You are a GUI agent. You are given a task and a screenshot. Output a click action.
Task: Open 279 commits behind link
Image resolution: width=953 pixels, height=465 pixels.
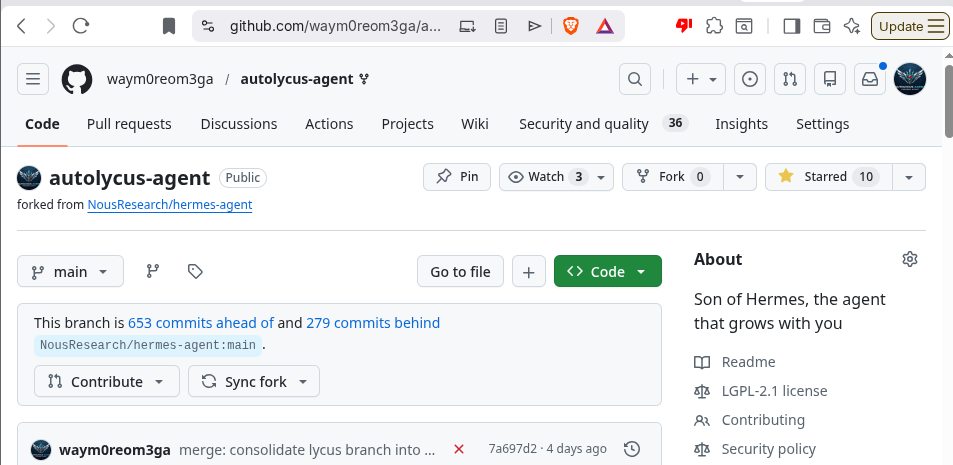pos(373,323)
